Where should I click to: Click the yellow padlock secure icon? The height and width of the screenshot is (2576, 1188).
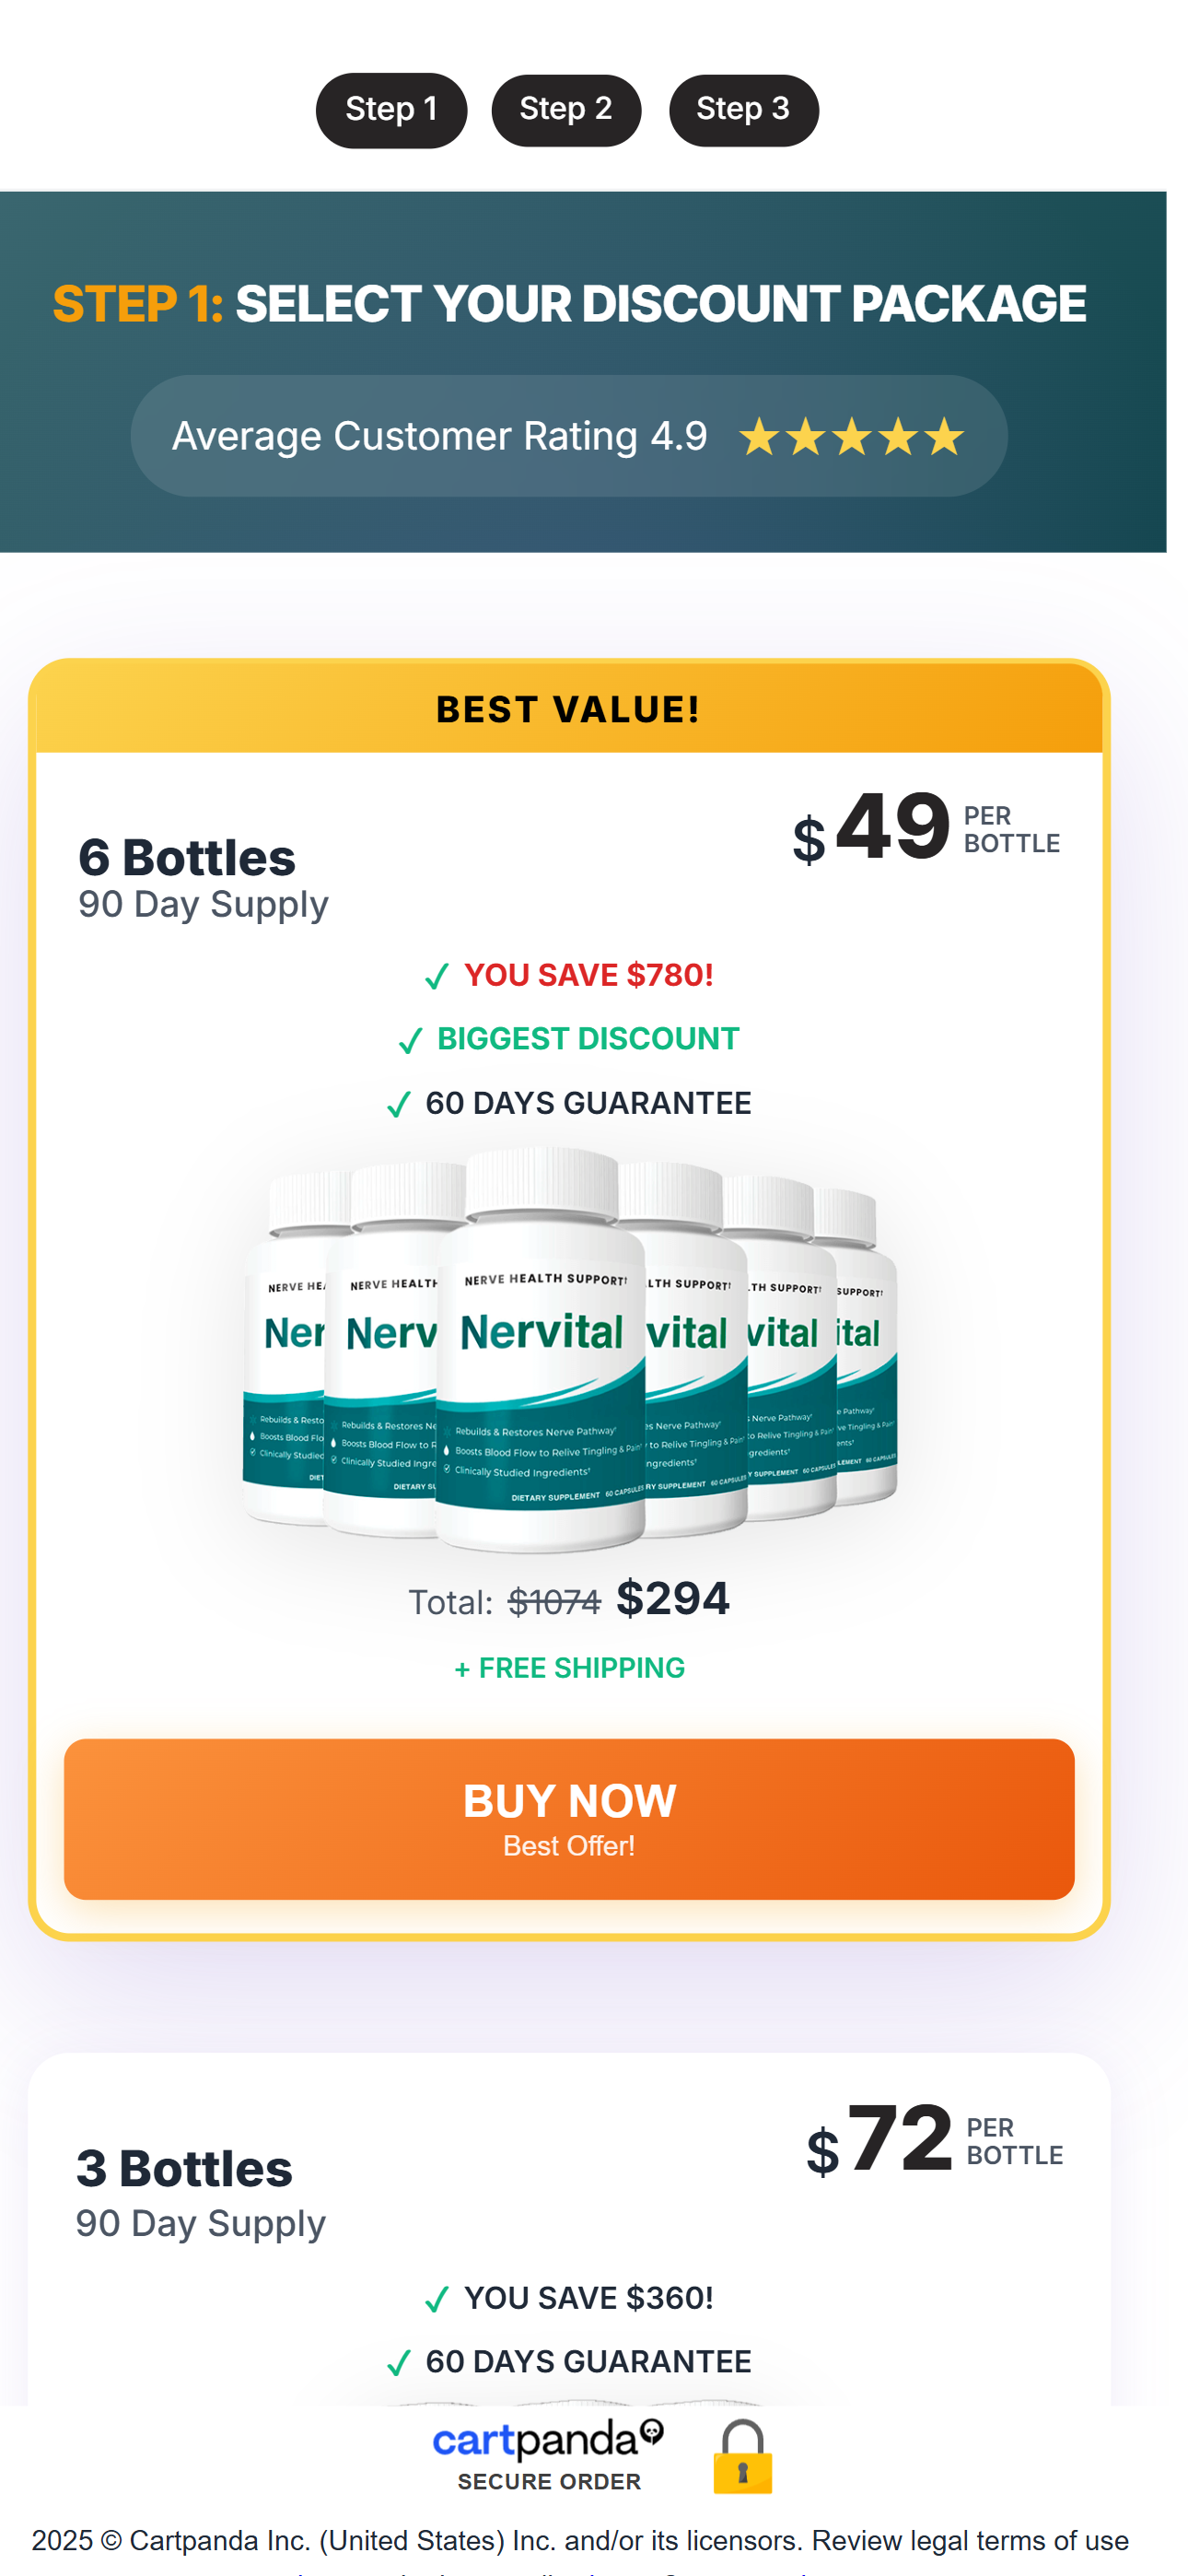[742, 2457]
